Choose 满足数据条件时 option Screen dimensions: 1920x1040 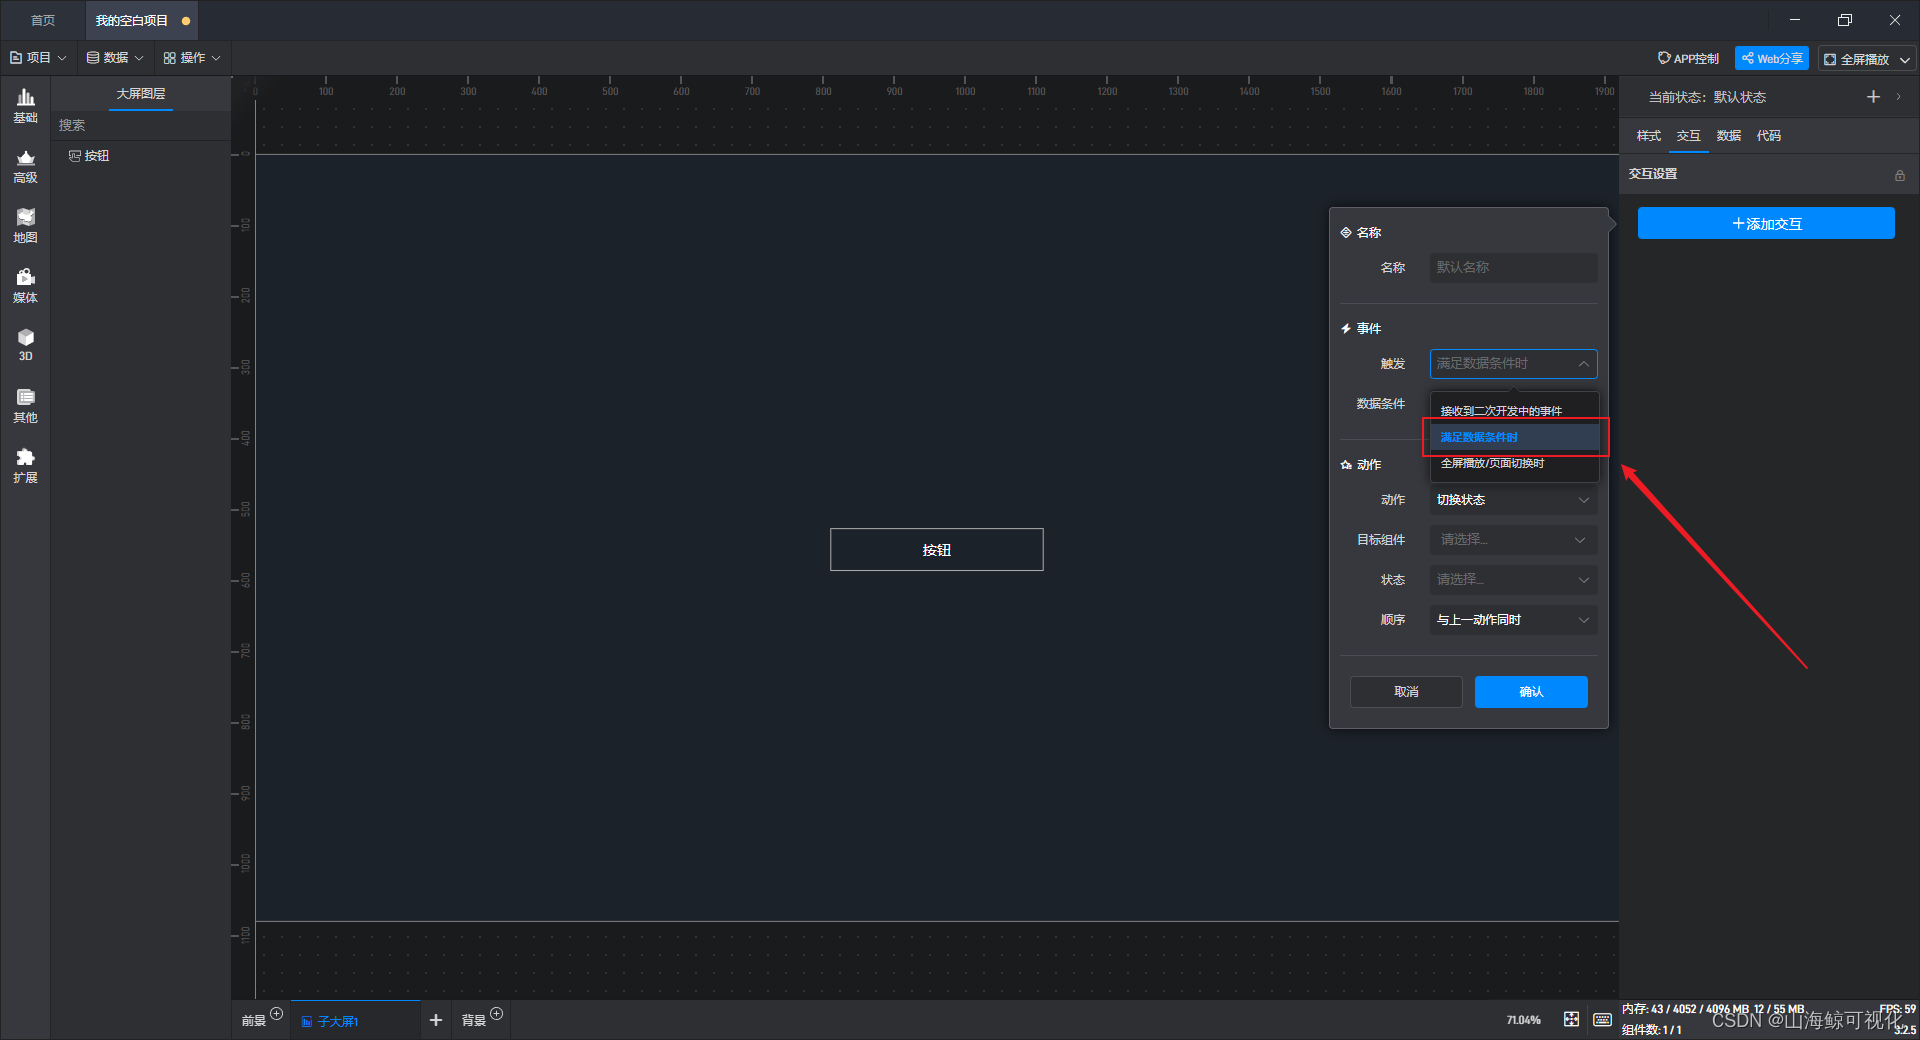(x=1514, y=437)
